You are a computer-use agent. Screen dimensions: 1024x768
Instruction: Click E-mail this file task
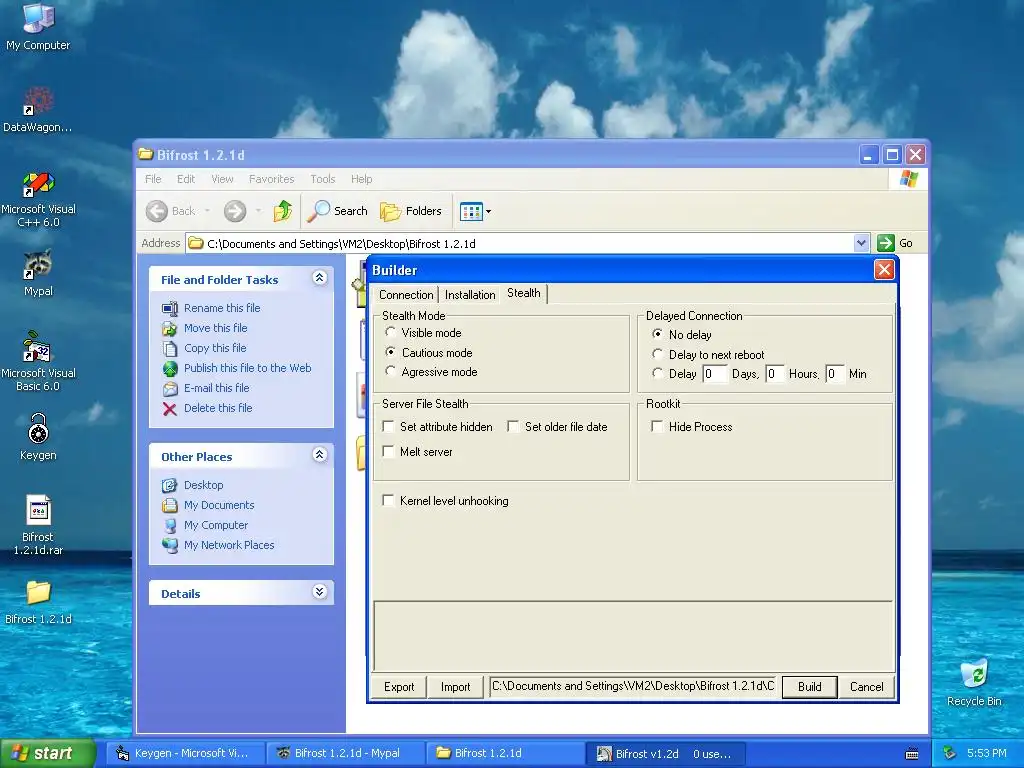216,388
